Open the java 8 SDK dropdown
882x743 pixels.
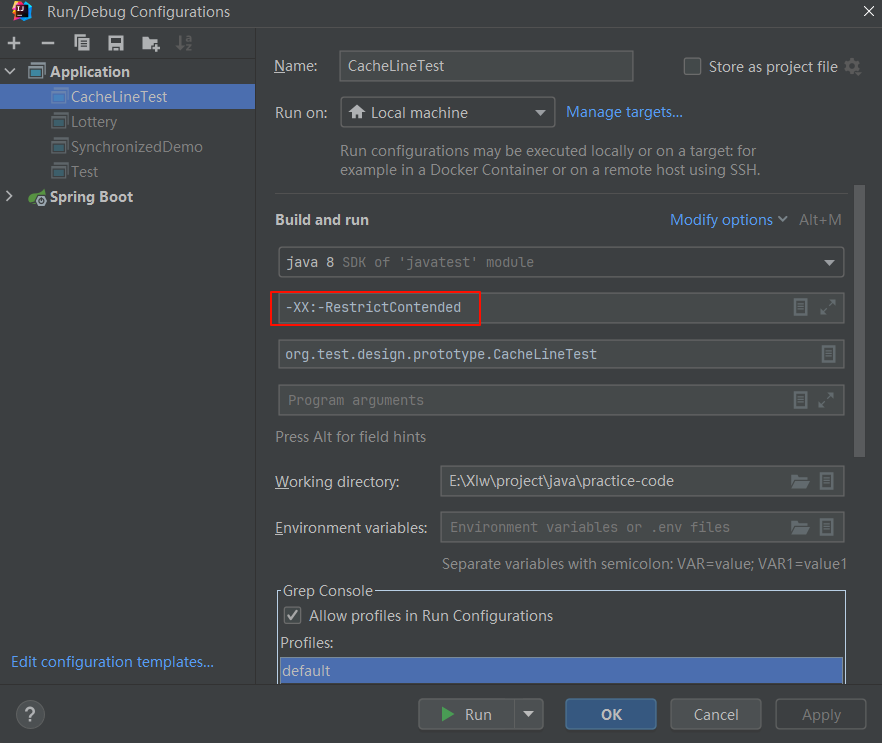(x=560, y=263)
